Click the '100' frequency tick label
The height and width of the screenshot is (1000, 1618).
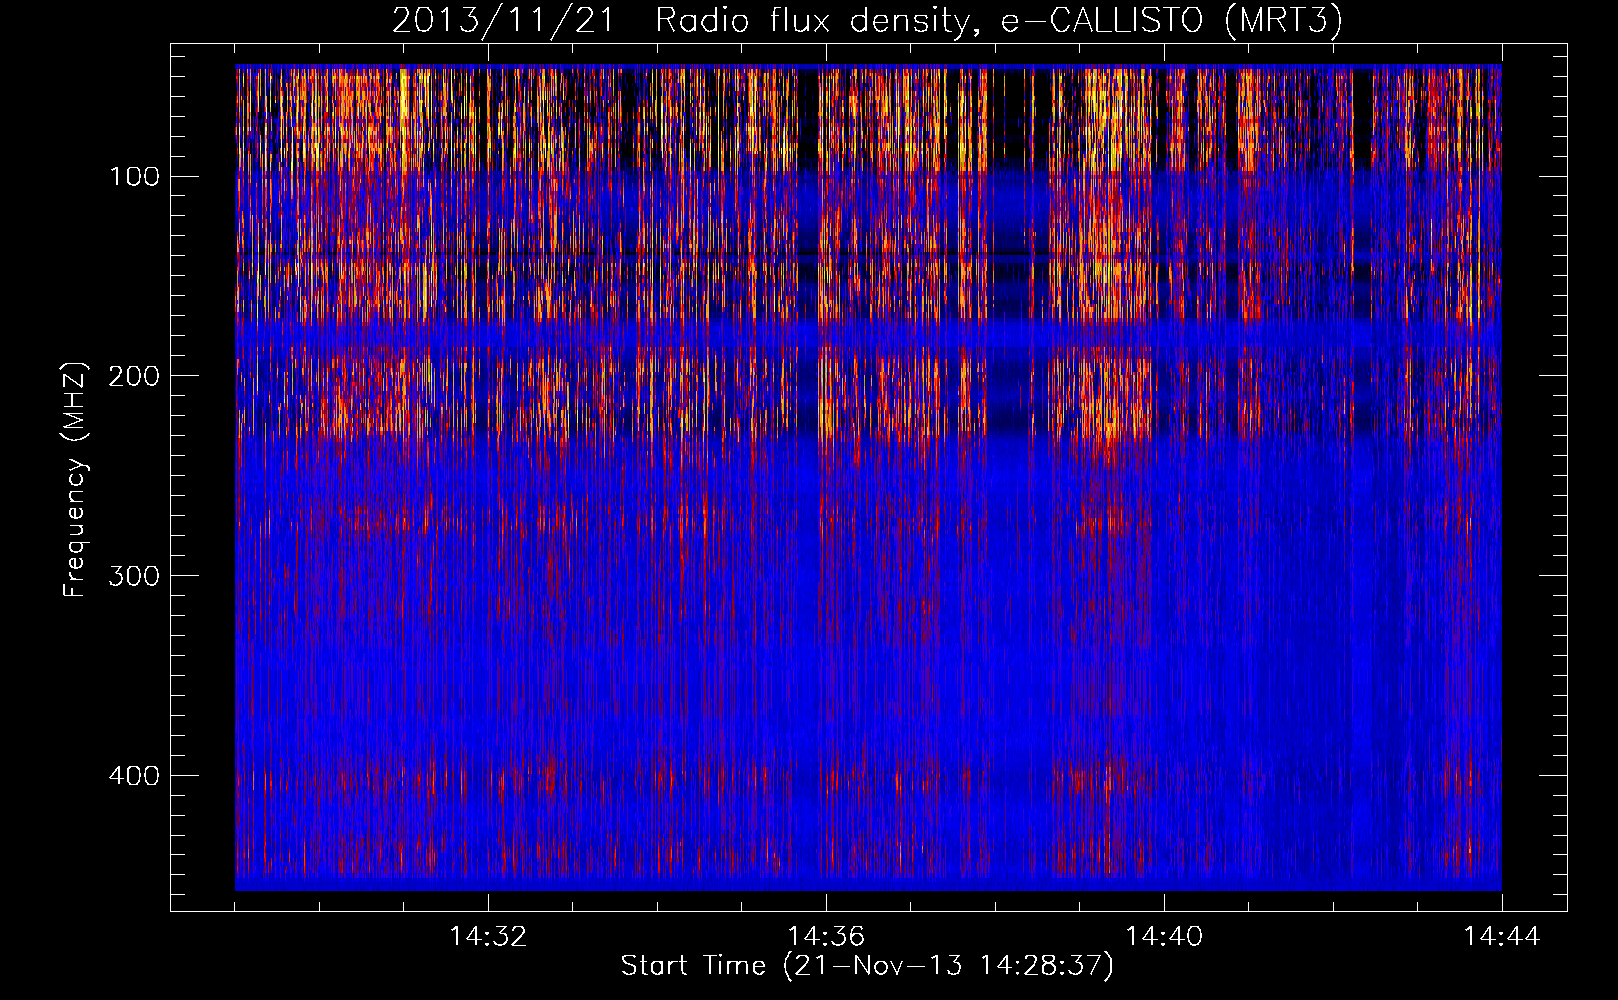tap(135, 177)
